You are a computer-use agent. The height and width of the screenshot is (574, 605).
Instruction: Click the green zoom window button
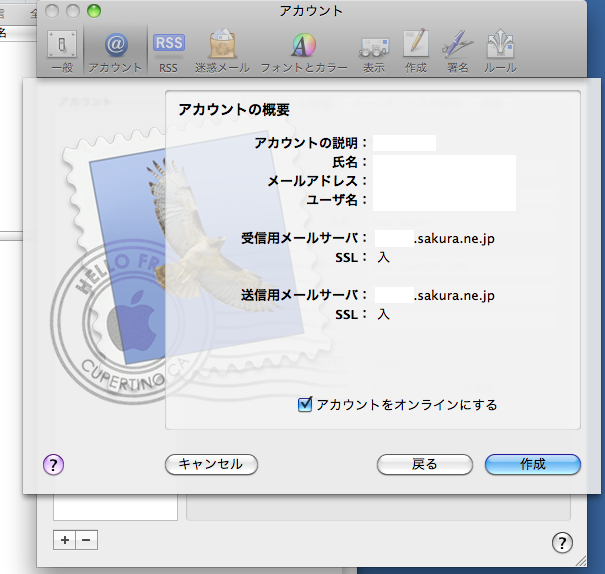point(94,11)
